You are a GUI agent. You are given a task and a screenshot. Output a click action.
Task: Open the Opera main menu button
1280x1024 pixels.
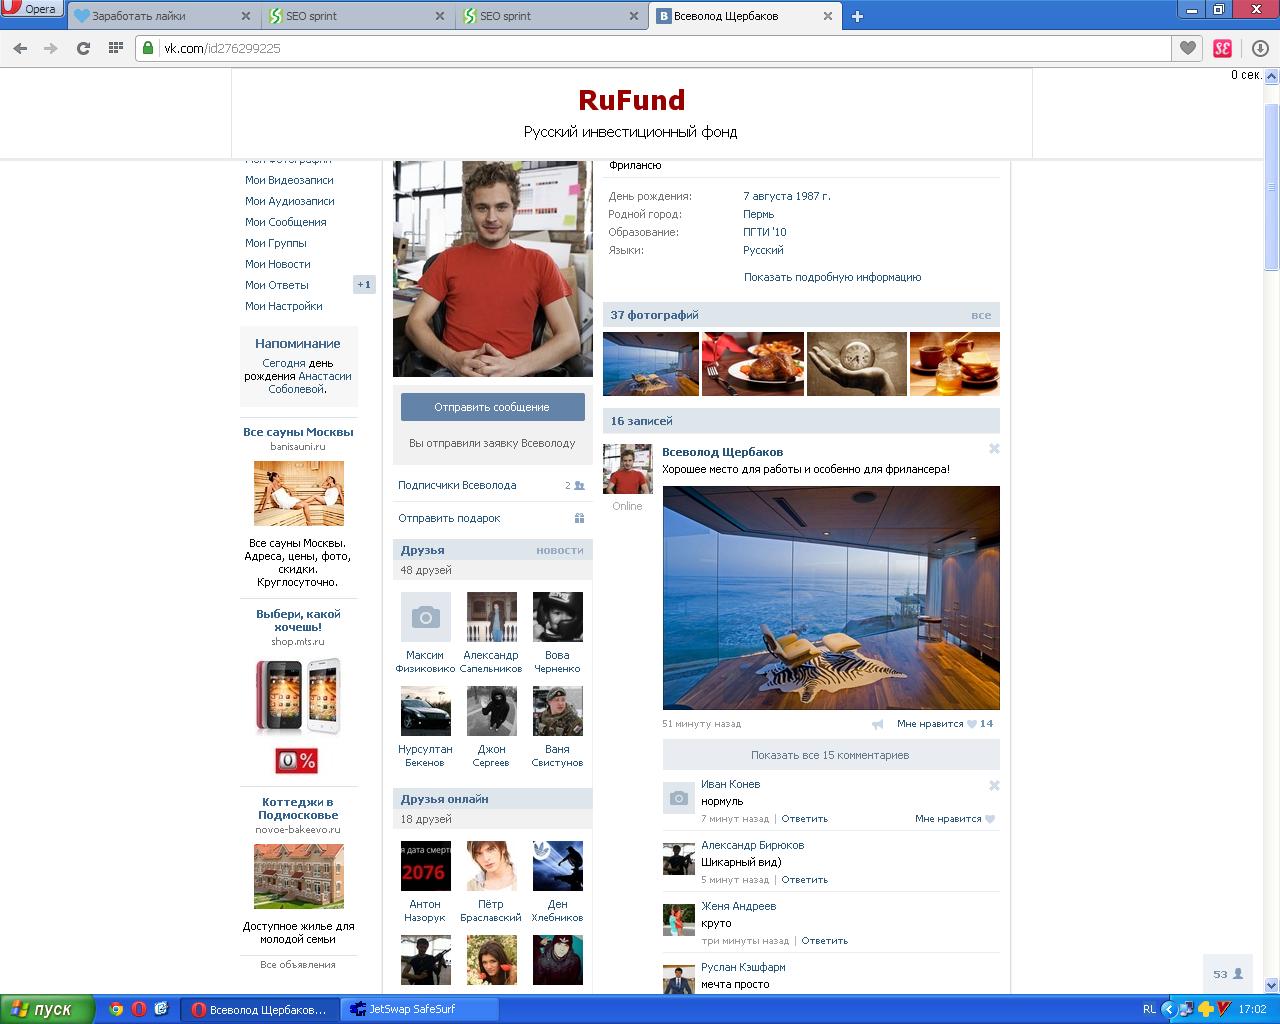(x=33, y=9)
